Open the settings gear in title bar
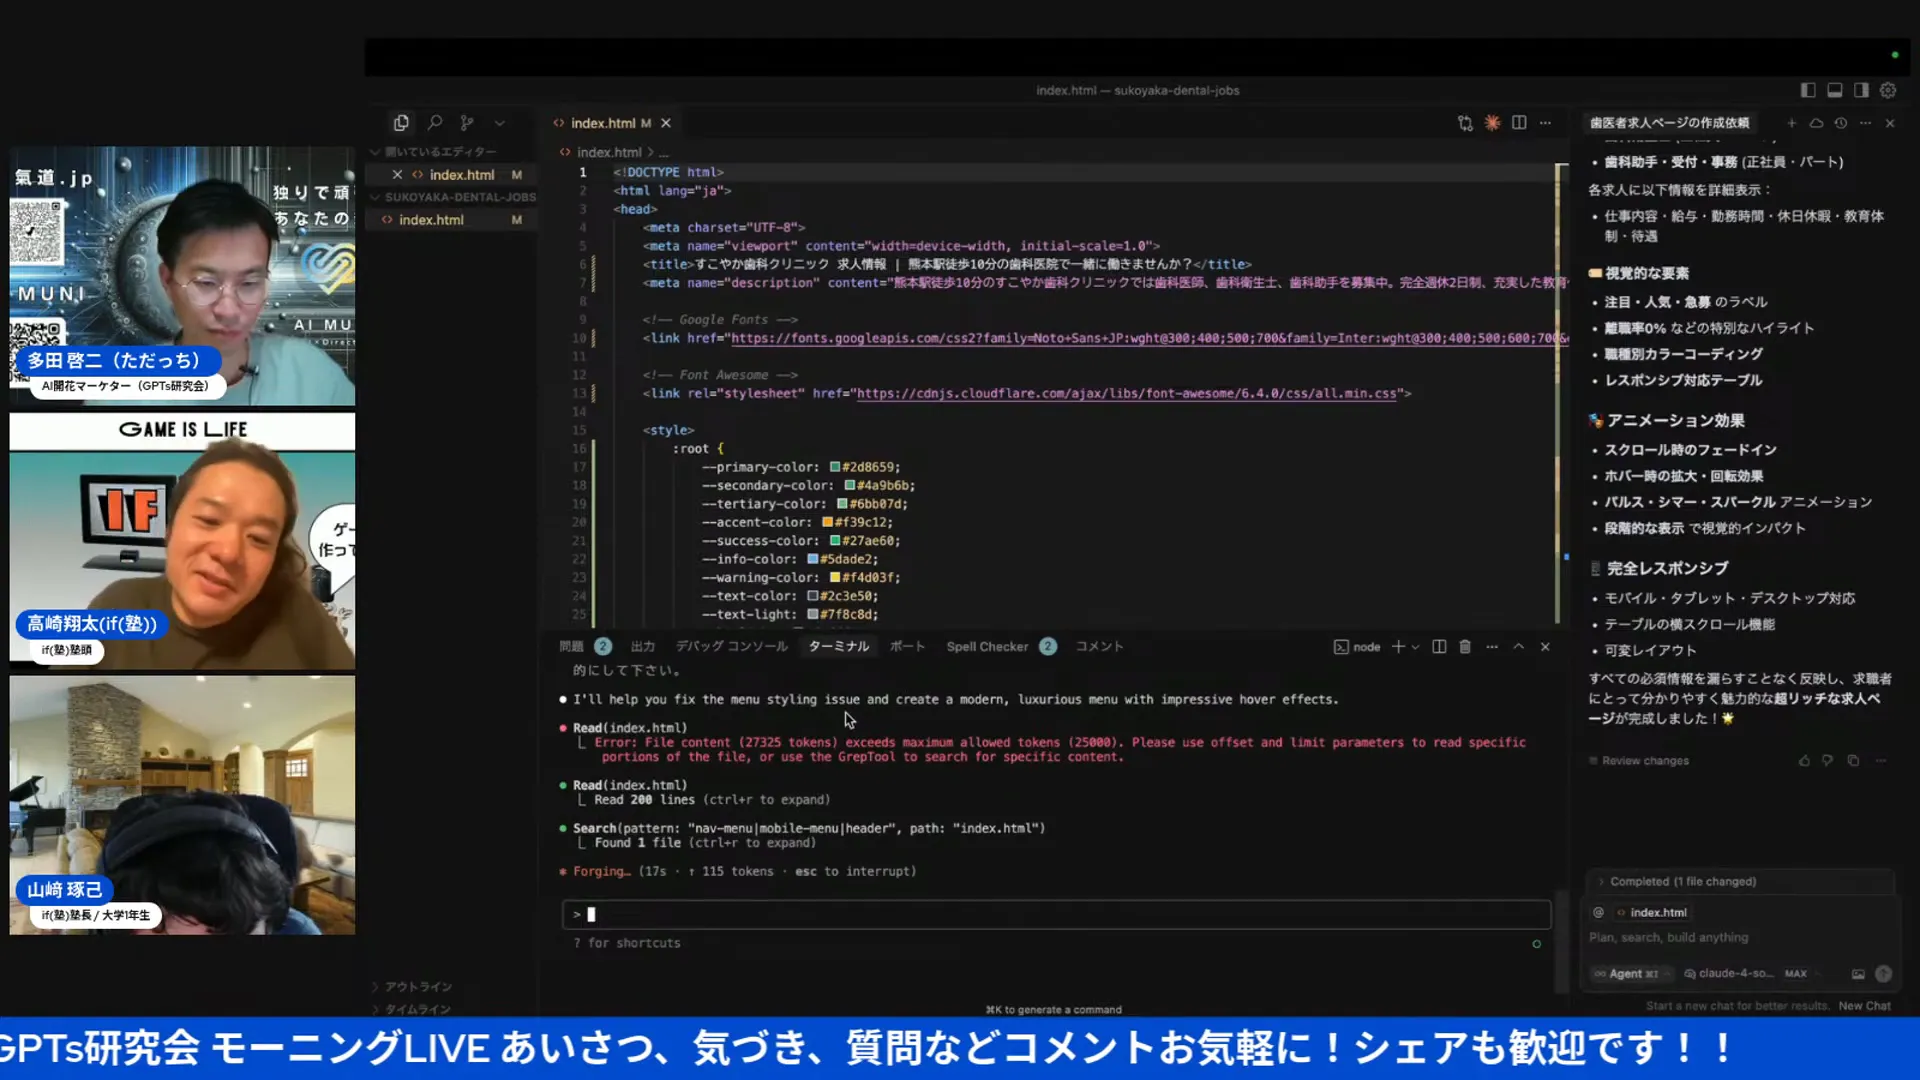1920x1080 pixels. 1888,90
